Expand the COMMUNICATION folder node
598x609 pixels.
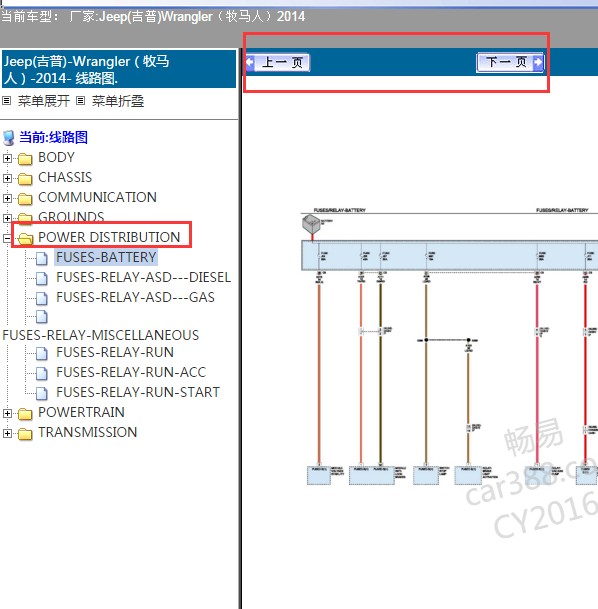pos(7,198)
